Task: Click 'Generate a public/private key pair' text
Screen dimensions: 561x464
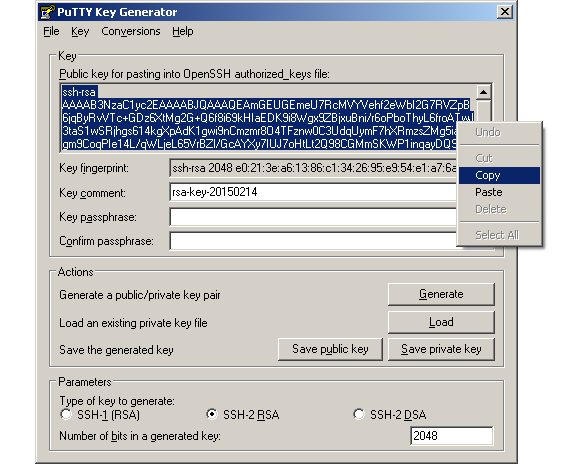Action: [140, 295]
